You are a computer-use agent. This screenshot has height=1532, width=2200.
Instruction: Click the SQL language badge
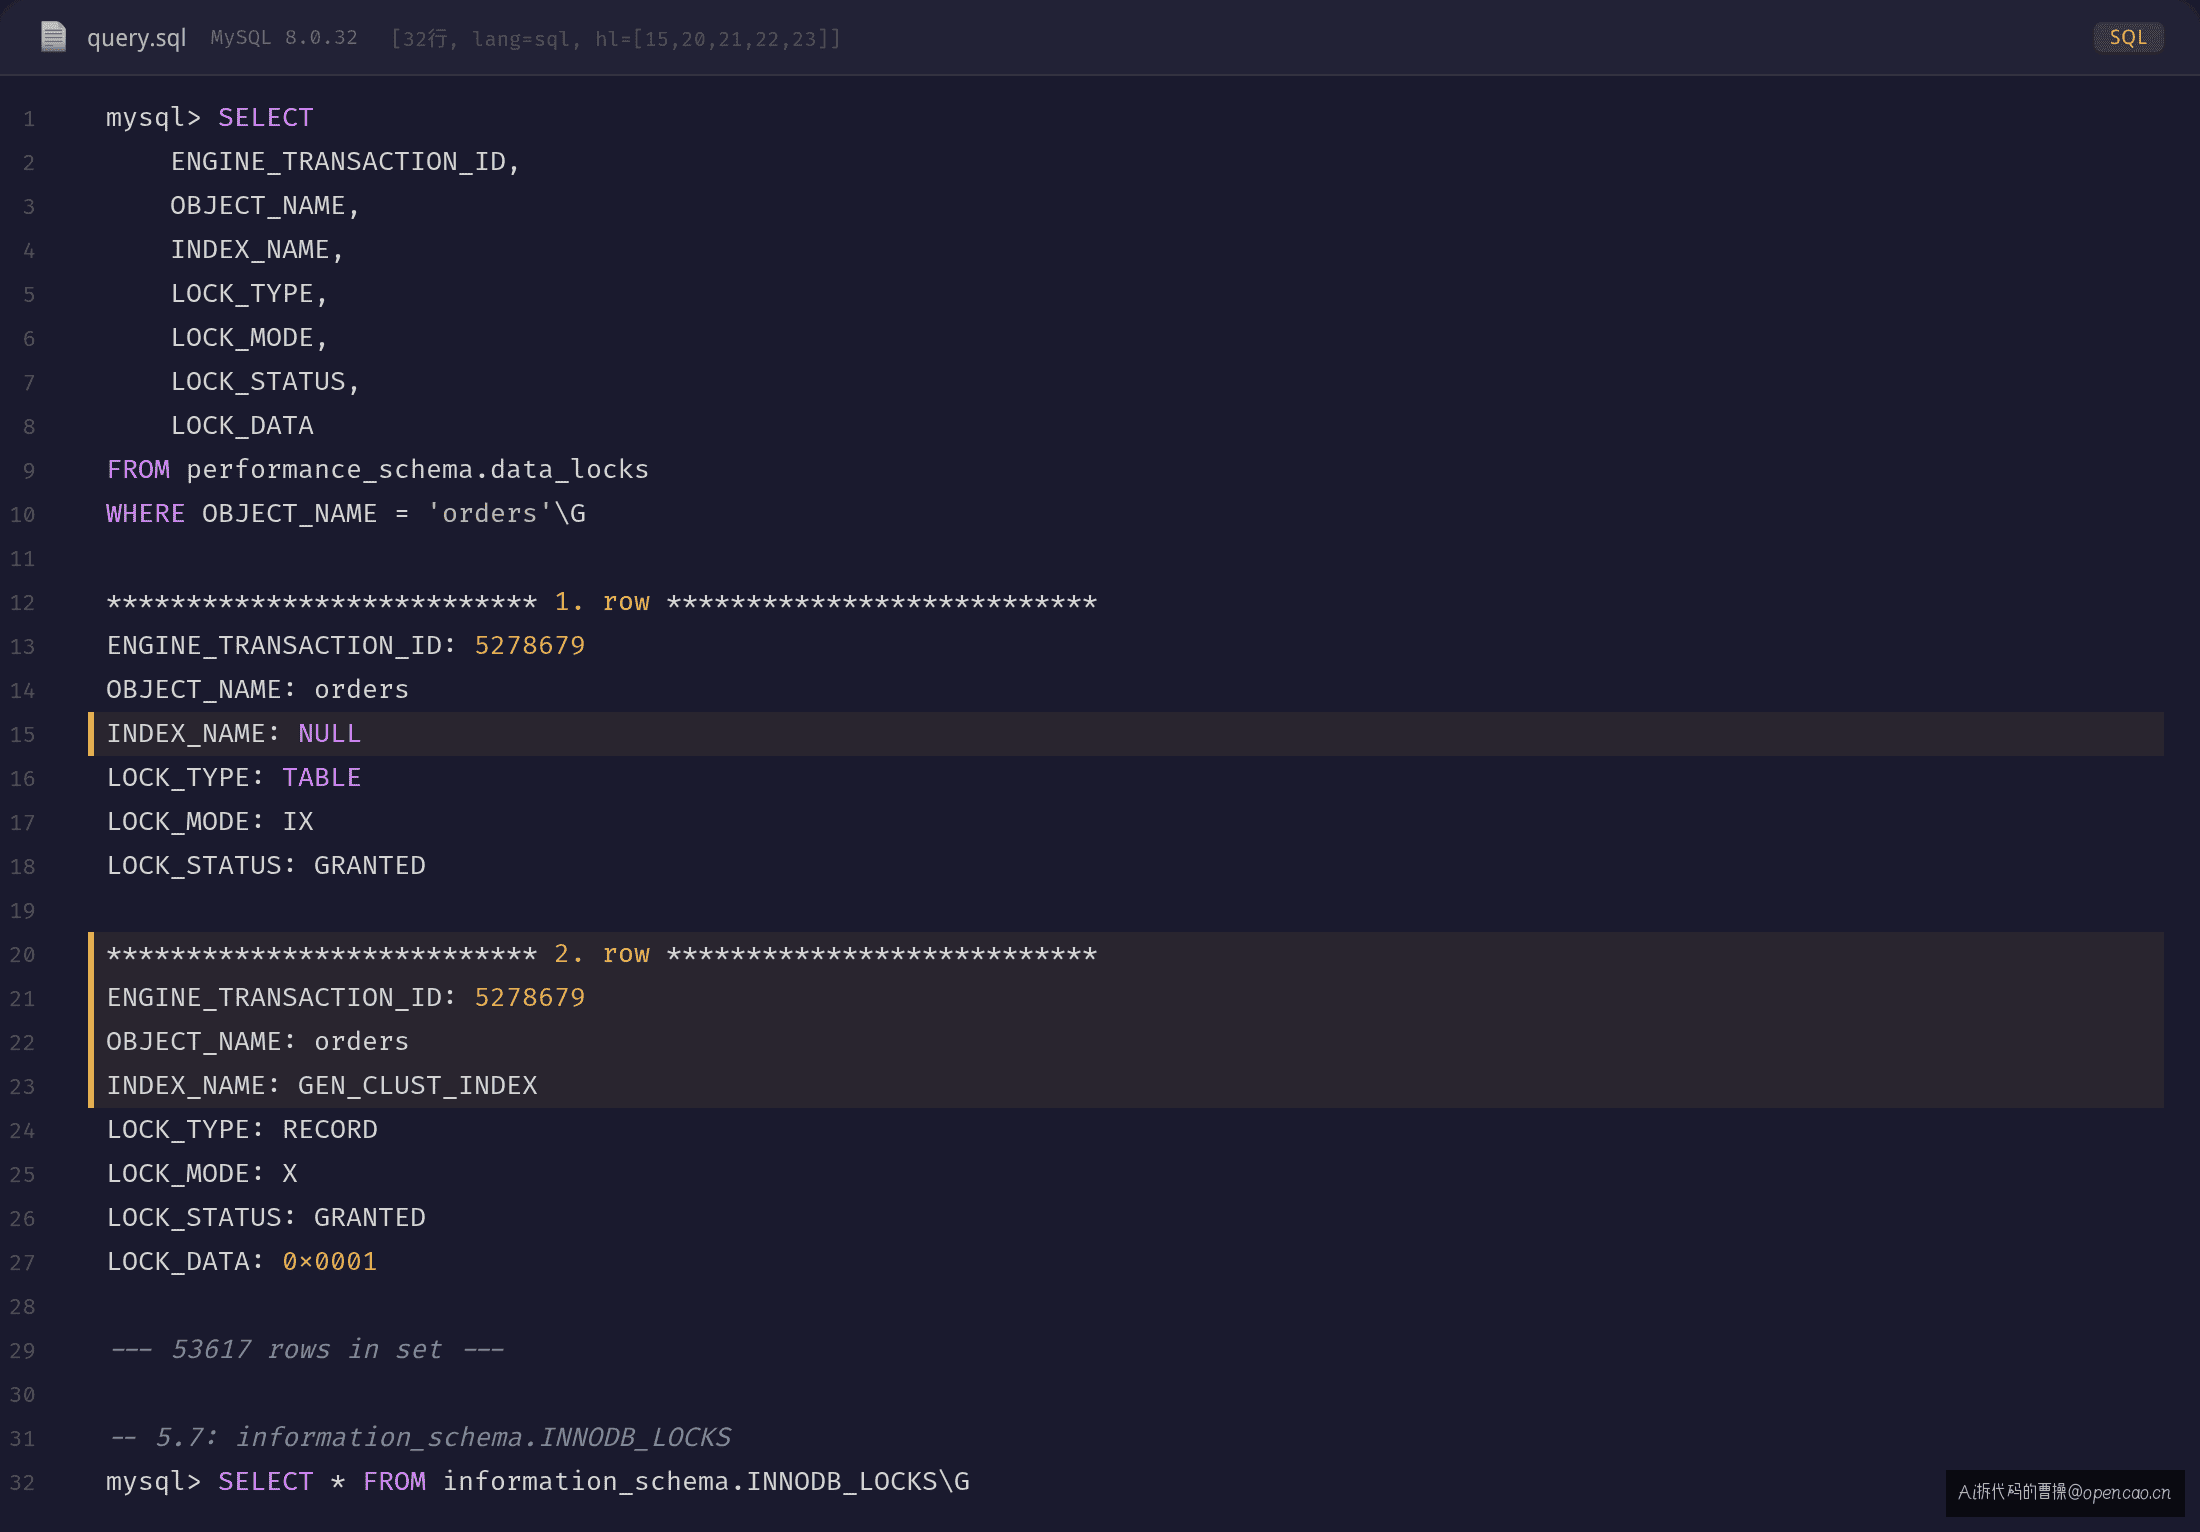pos(2128,37)
